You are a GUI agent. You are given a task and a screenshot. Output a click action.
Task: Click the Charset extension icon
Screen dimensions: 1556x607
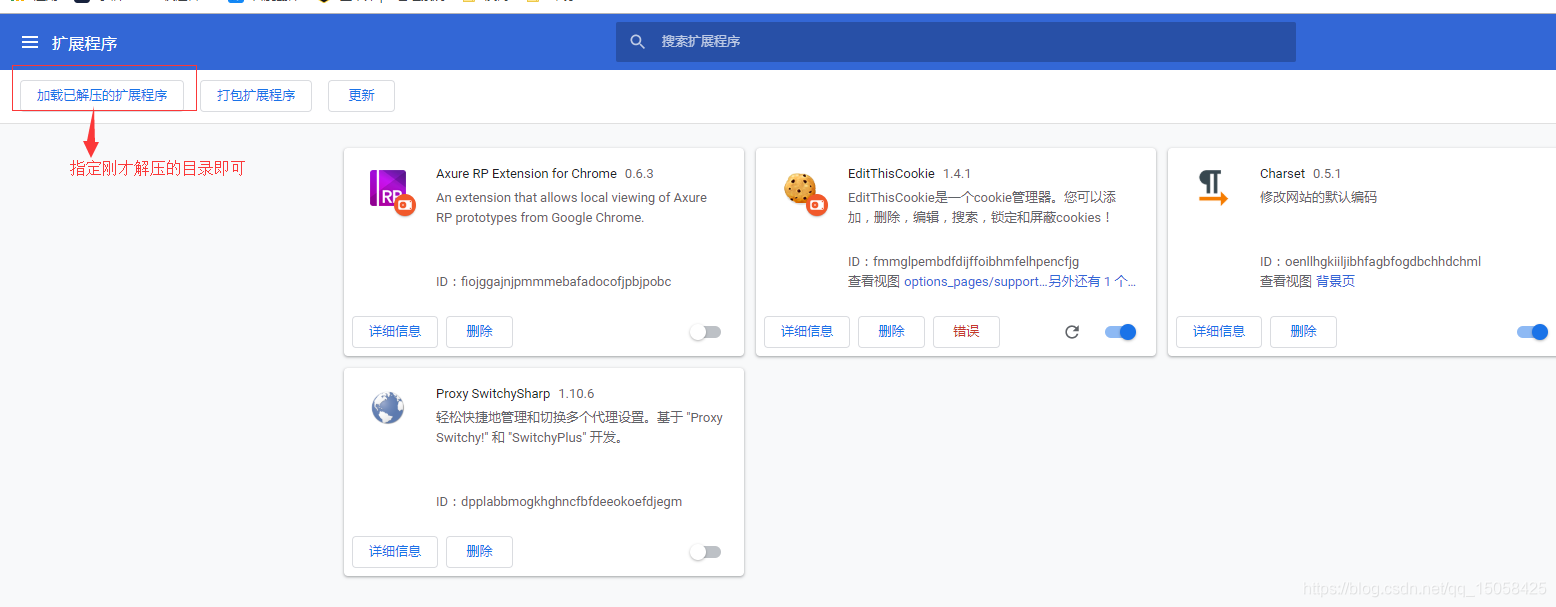(x=1212, y=187)
